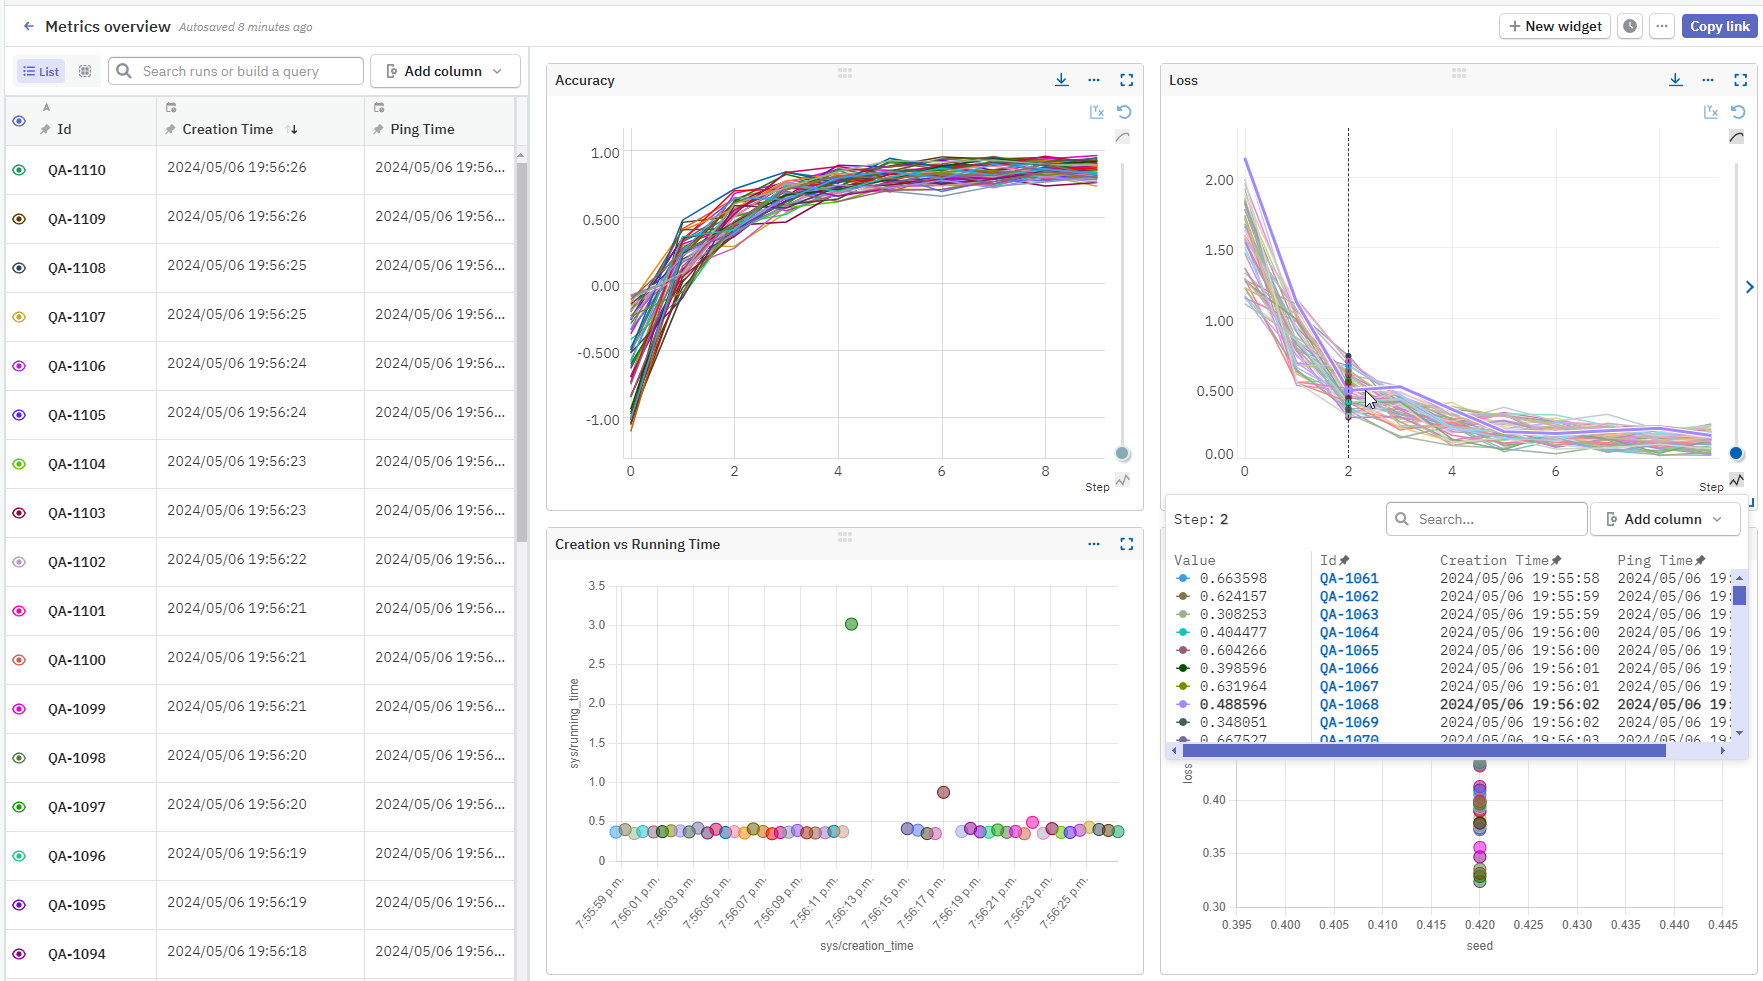Toggle the eye icon in the runs table header
The height and width of the screenshot is (981, 1763).
coord(18,121)
